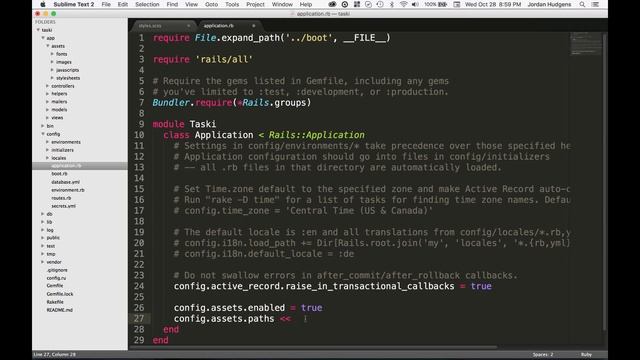
Task: Expand the db folder
Action: point(43,214)
